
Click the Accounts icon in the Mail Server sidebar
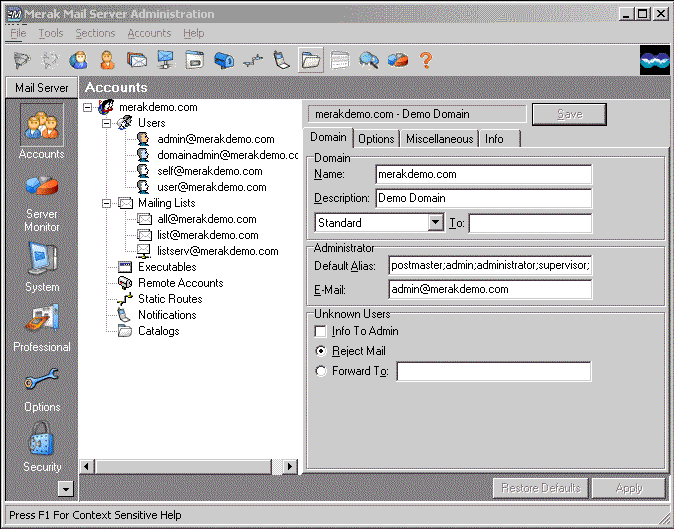click(x=42, y=125)
